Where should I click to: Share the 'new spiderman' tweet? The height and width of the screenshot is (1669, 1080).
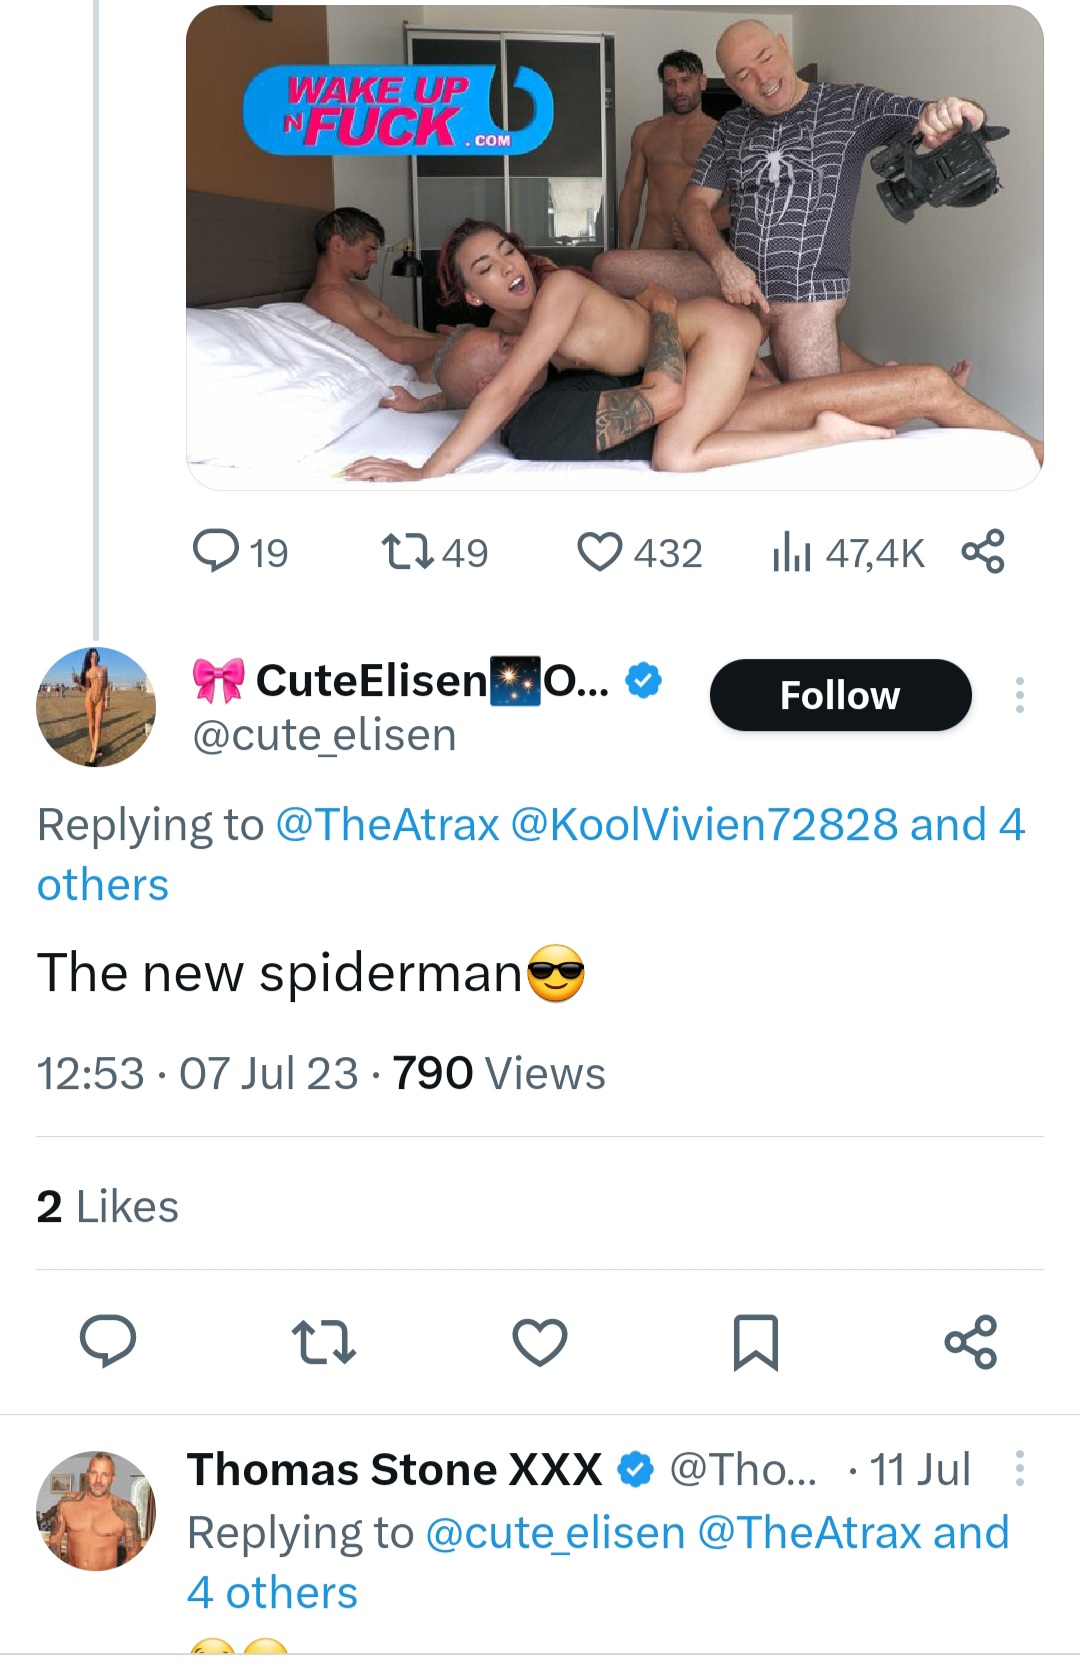tap(971, 1341)
